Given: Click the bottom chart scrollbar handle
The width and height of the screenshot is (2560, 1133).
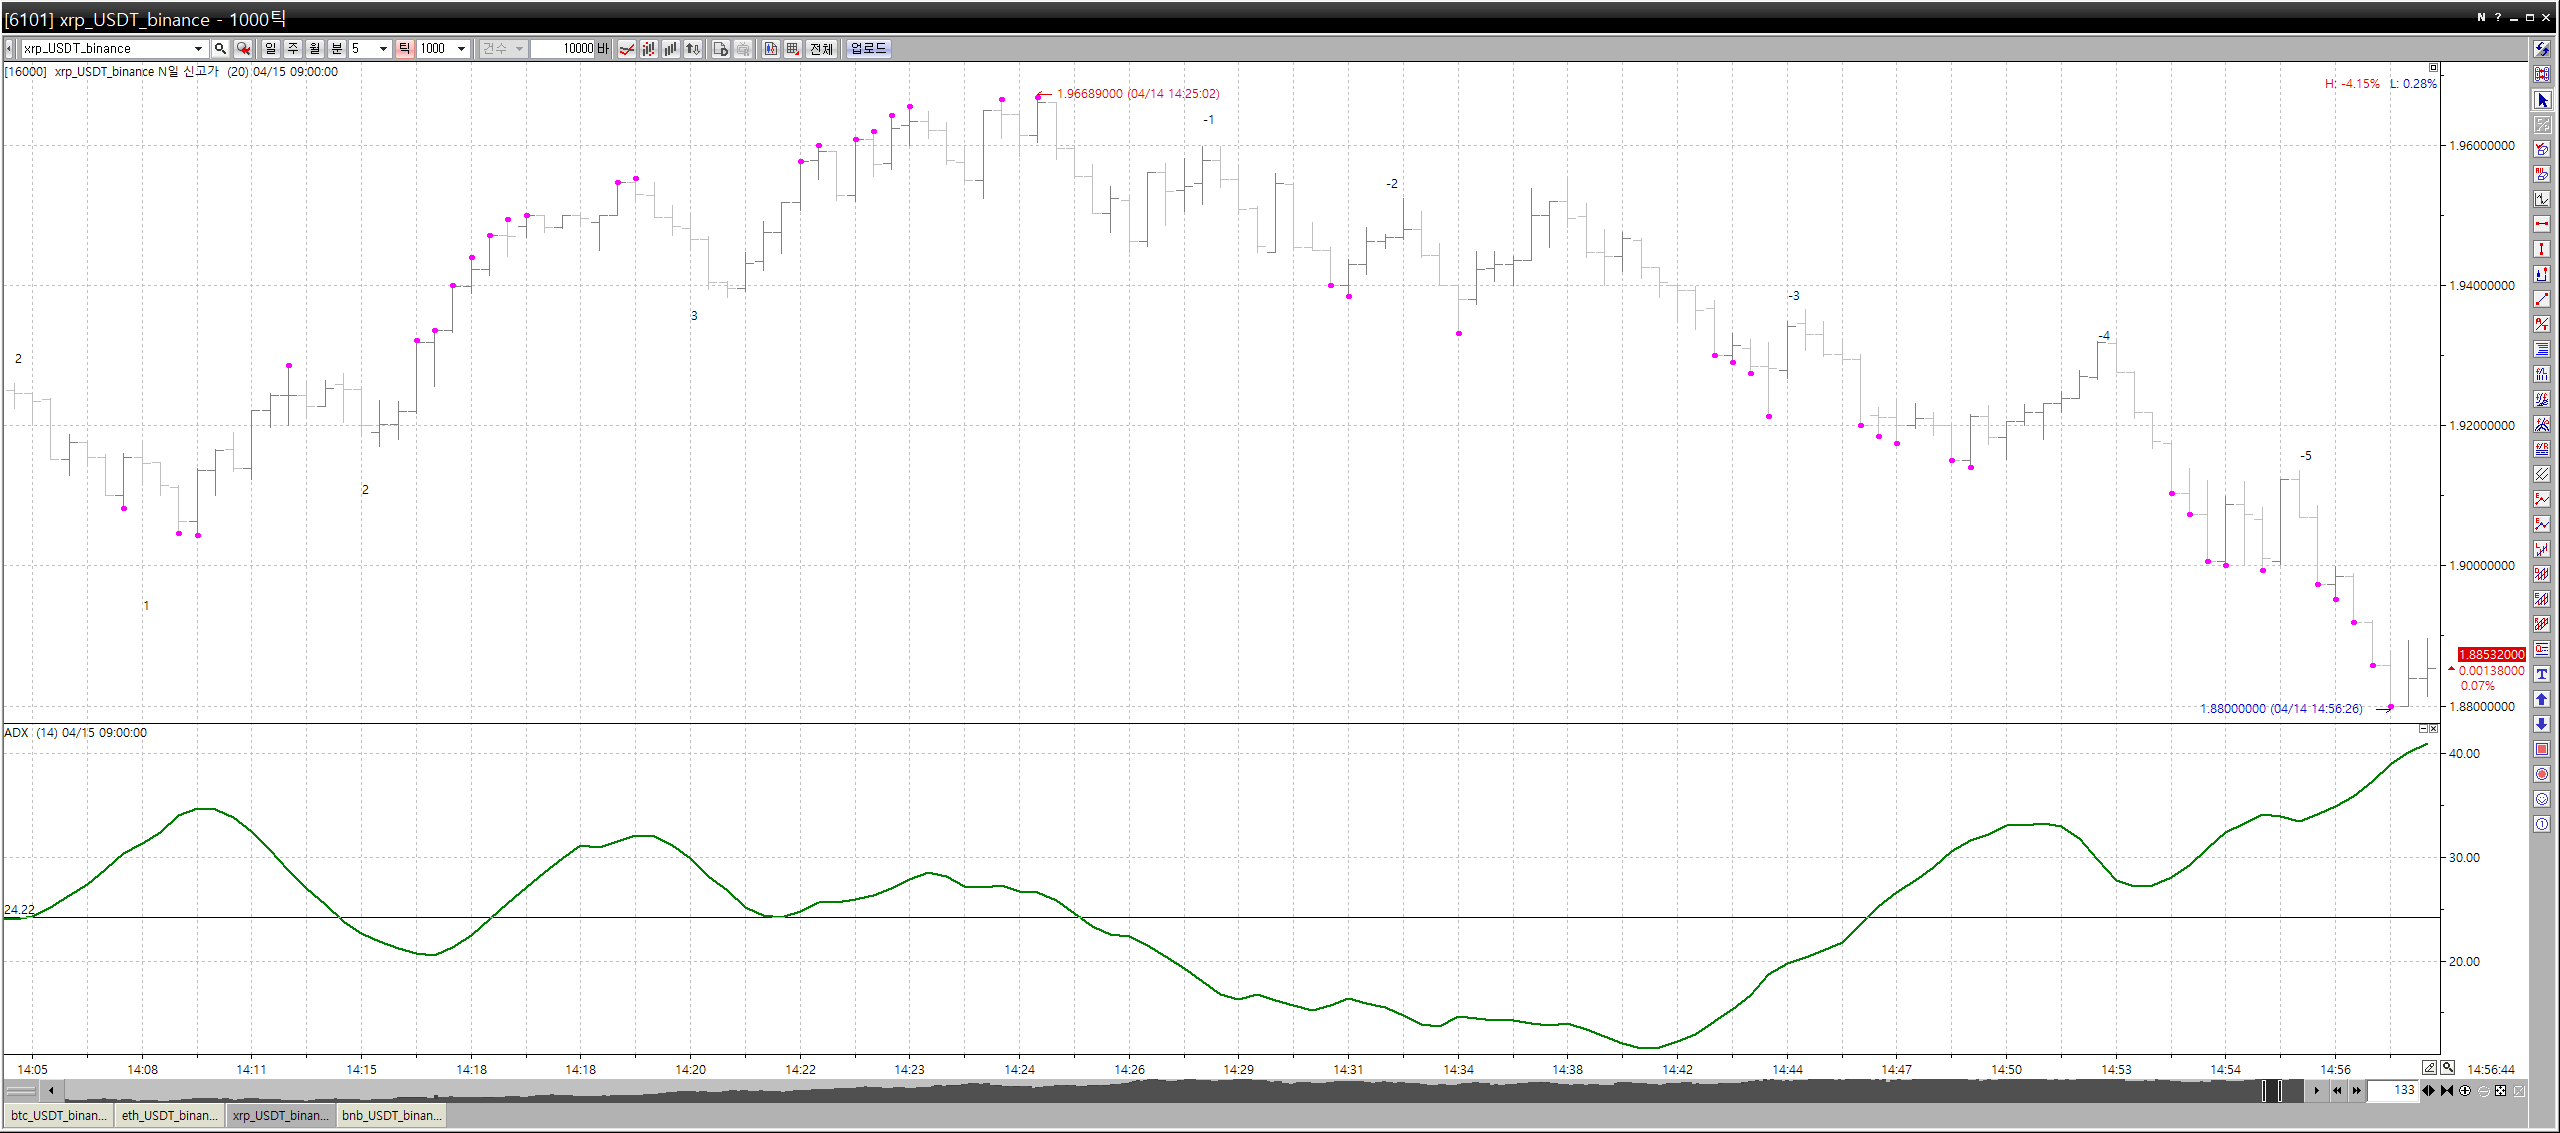Looking at the screenshot, I should 2271,1091.
